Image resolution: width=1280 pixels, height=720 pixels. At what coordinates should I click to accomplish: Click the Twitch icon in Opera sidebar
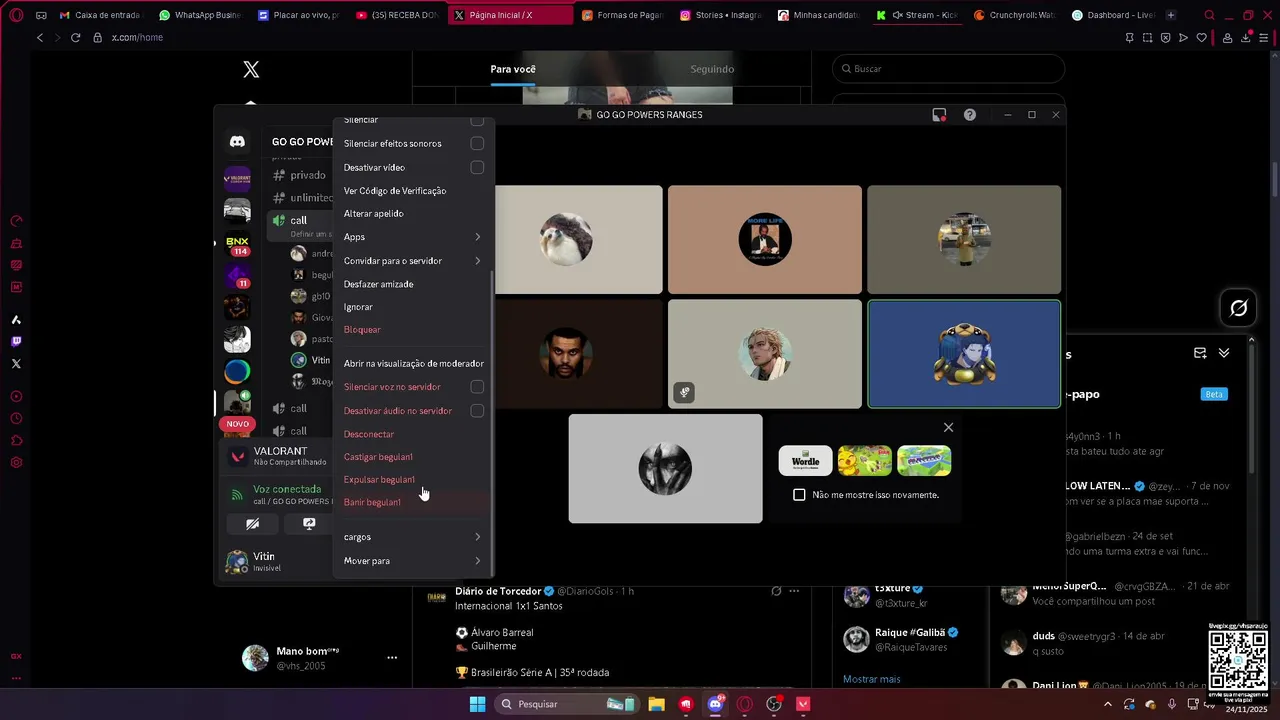[x=16, y=341]
